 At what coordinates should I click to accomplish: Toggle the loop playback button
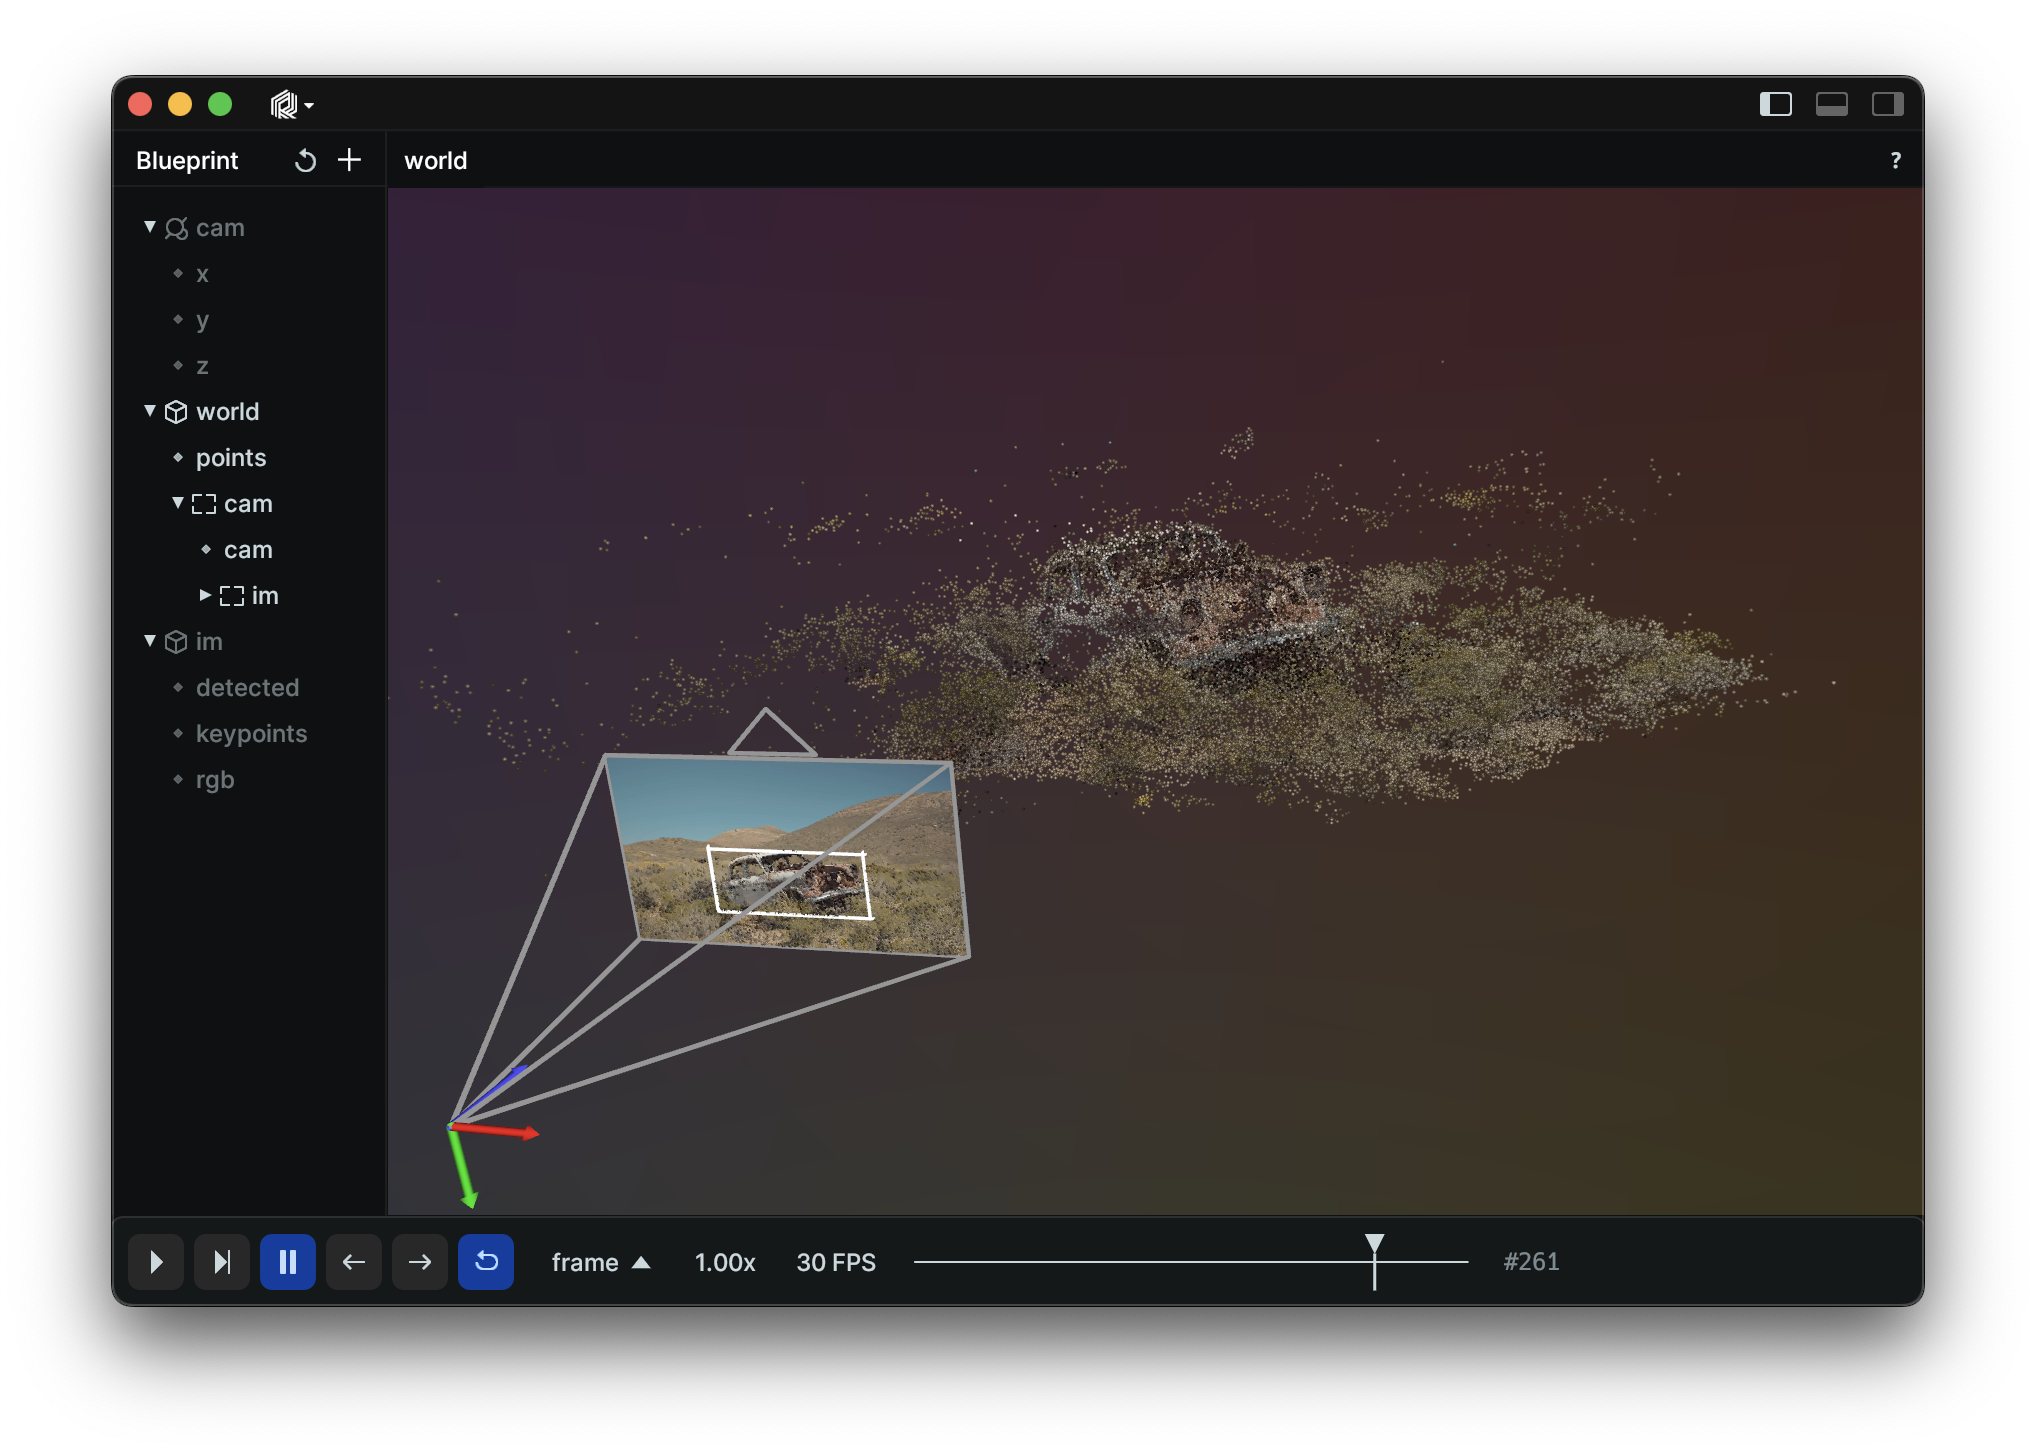click(x=486, y=1262)
